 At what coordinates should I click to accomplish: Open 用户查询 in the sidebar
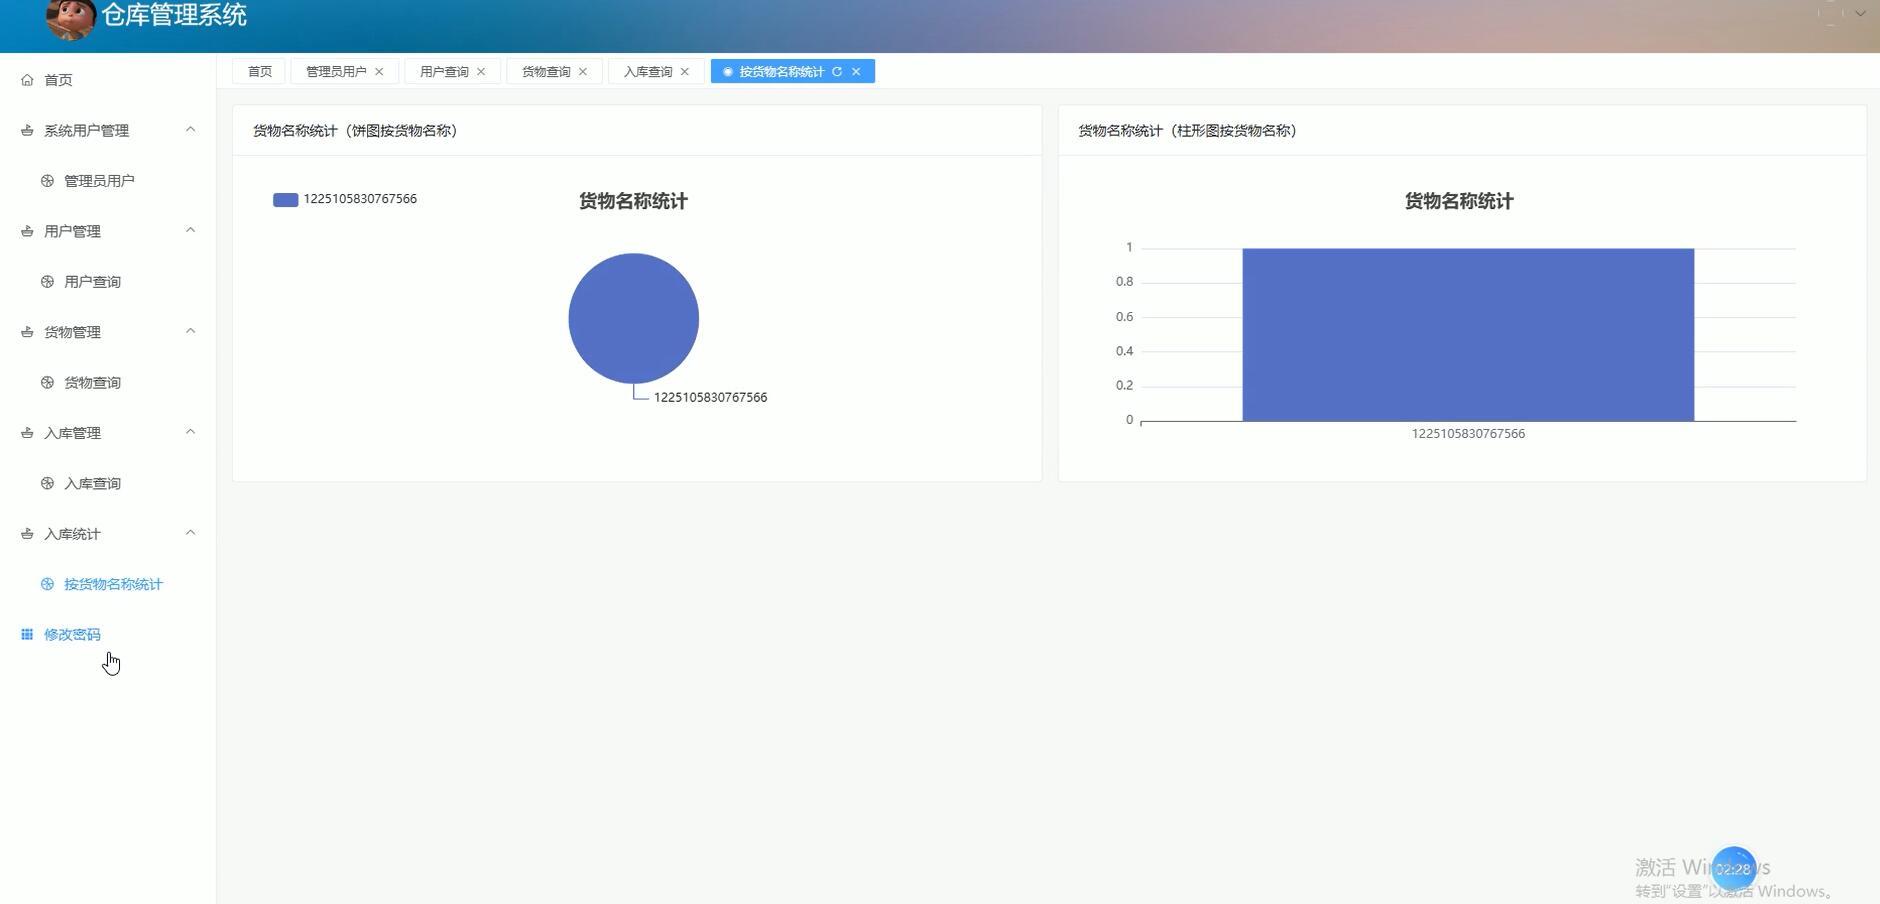[x=91, y=281]
